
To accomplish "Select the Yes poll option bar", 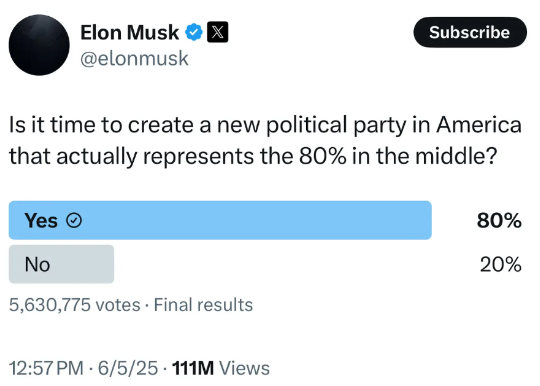I will point(265,220).
